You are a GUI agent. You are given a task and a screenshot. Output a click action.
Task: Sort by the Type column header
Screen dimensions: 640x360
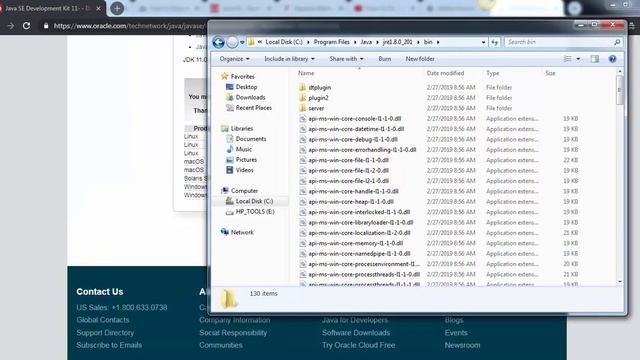(x=492, y=73)
